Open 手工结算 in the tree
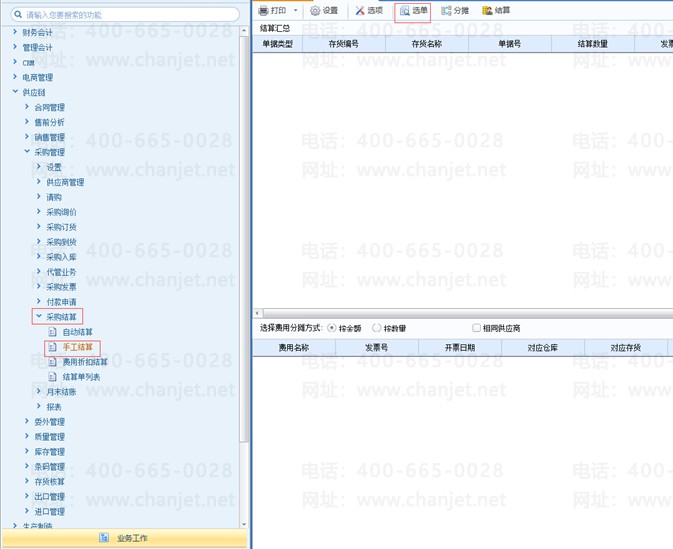This screenshot has height=549, width=673. pos(78,347)
